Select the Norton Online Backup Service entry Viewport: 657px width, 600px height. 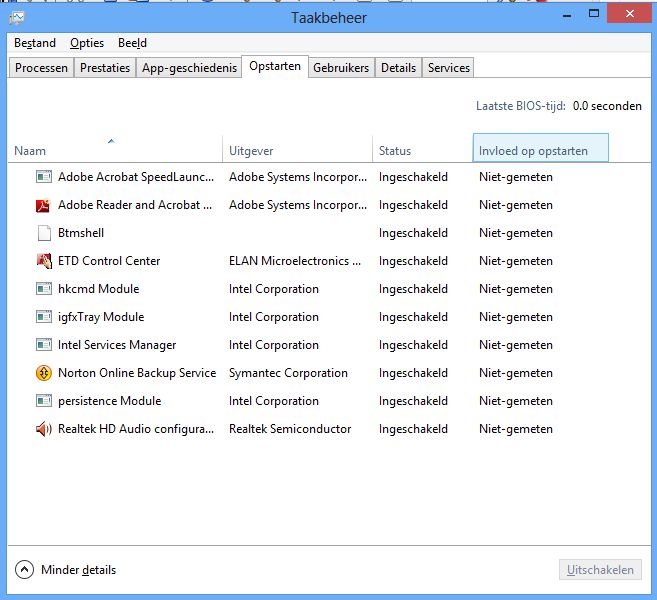(137, 373)
